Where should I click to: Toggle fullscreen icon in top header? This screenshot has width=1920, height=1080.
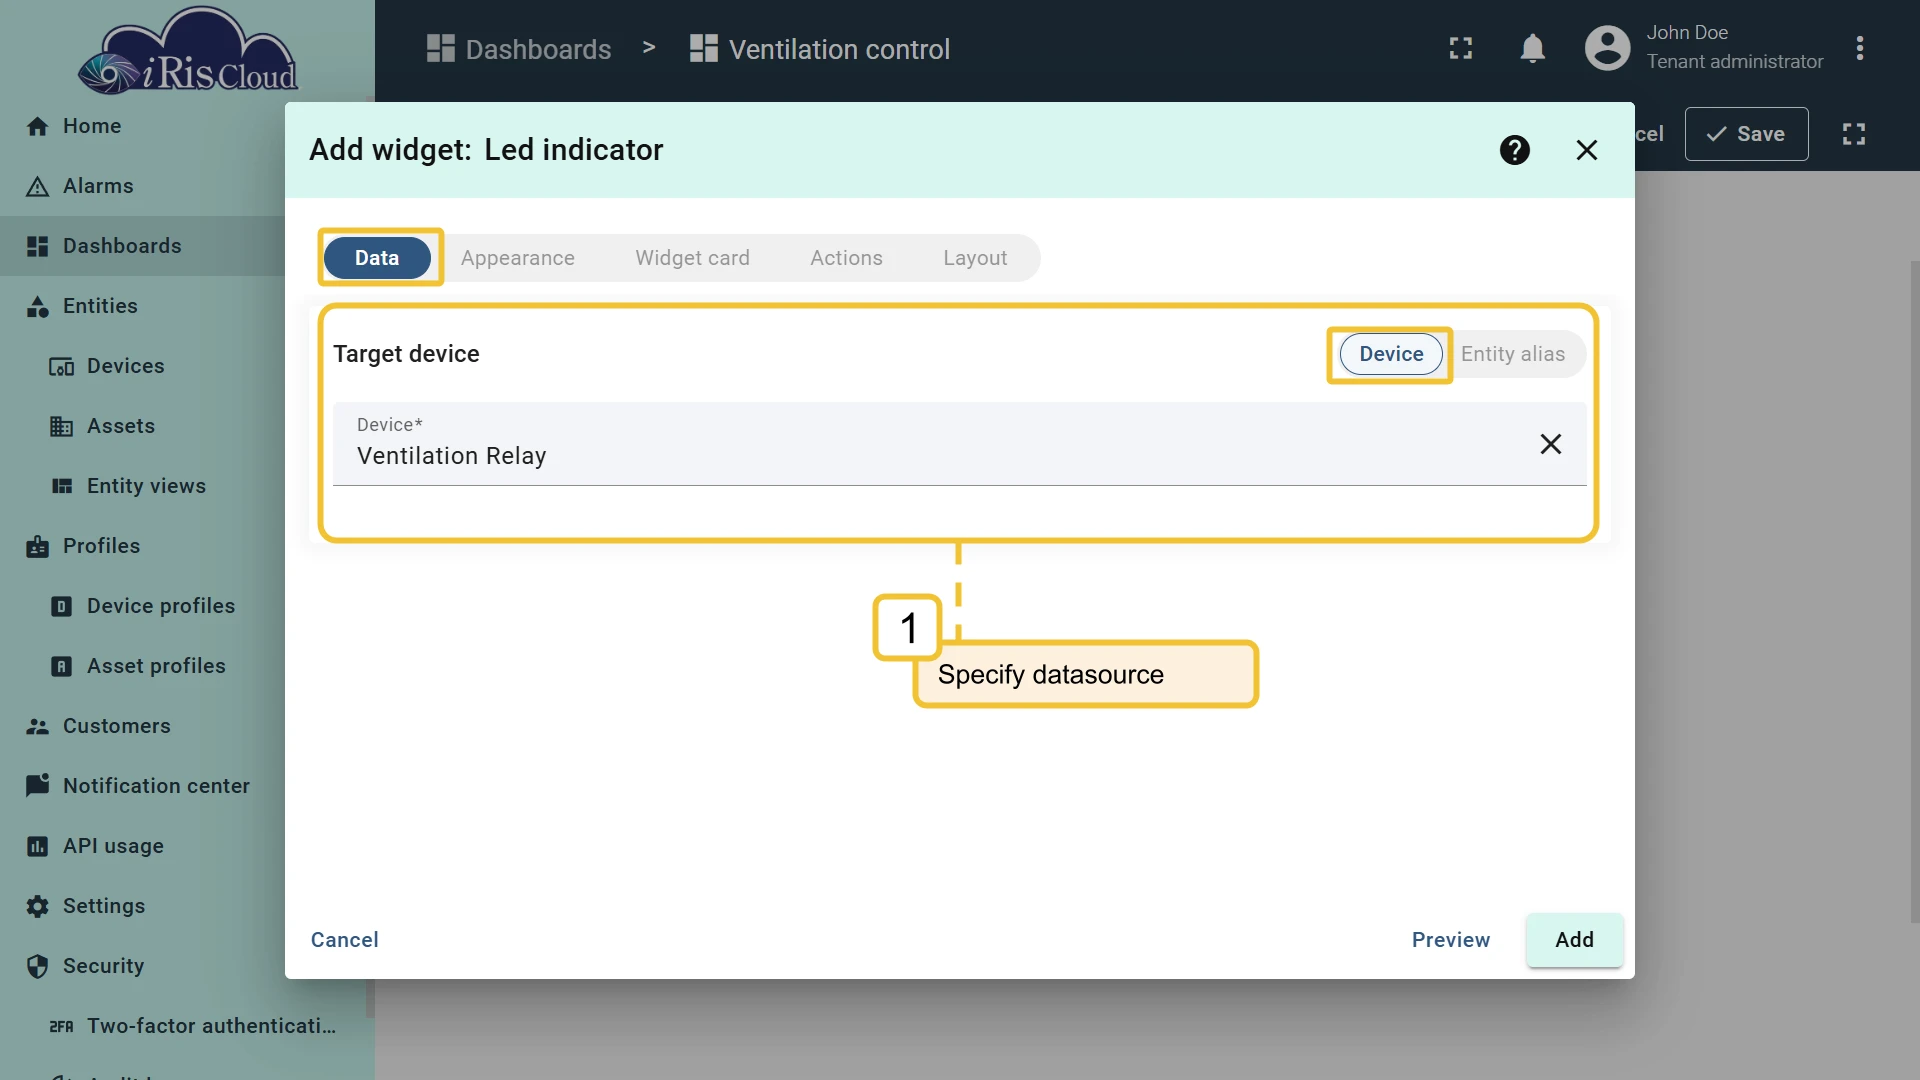point(1461,48)
